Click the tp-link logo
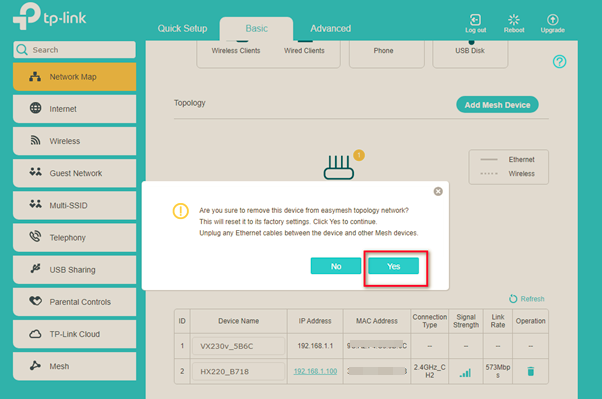Screen dimensions: 602x399 (50, 16)
